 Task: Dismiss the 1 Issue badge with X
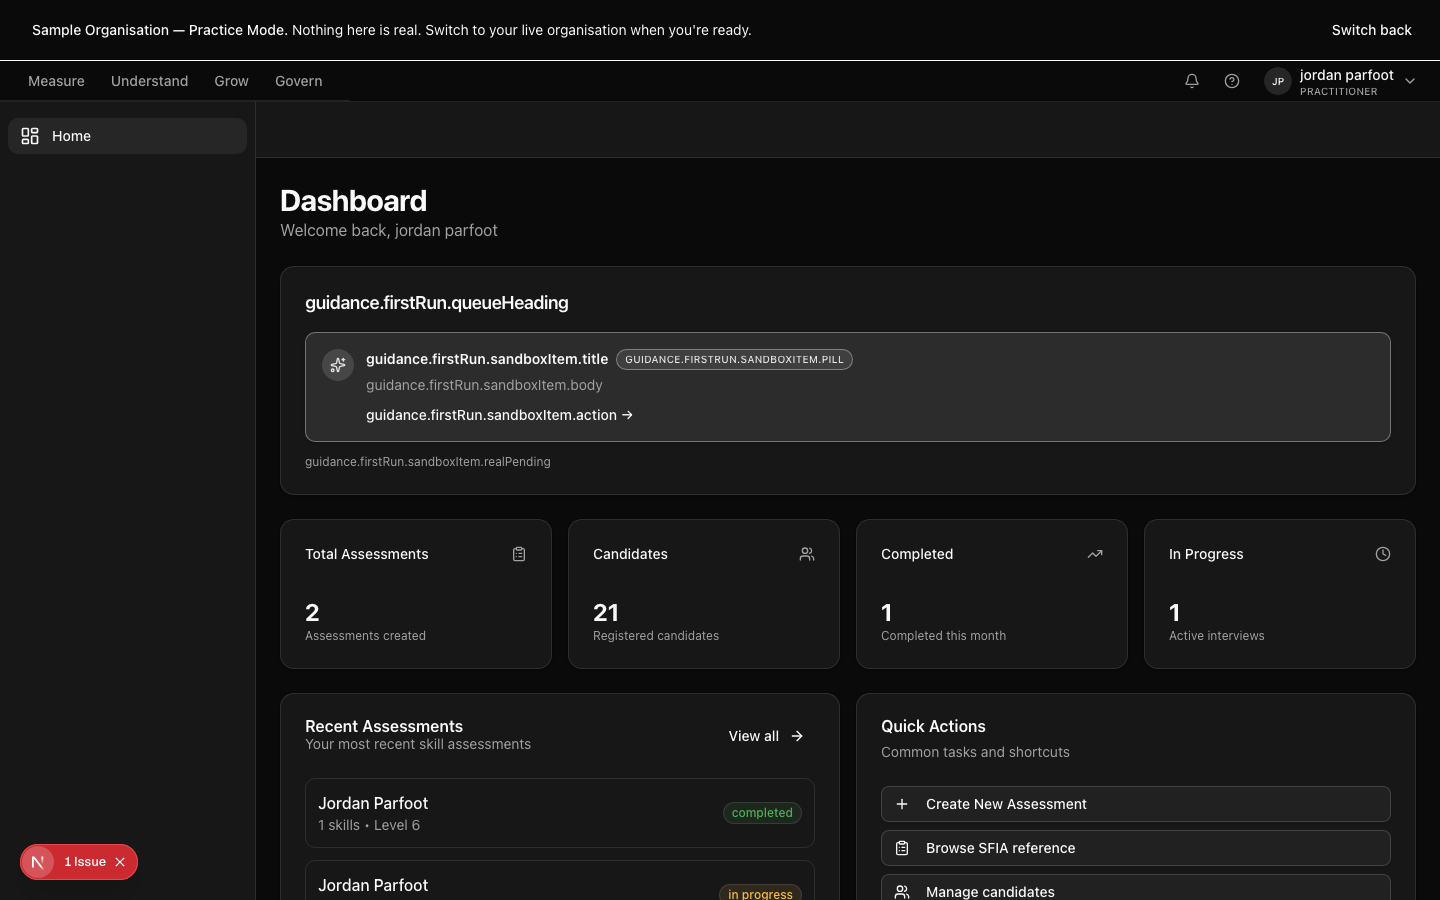pyautogui.click(x=120, y=862)
